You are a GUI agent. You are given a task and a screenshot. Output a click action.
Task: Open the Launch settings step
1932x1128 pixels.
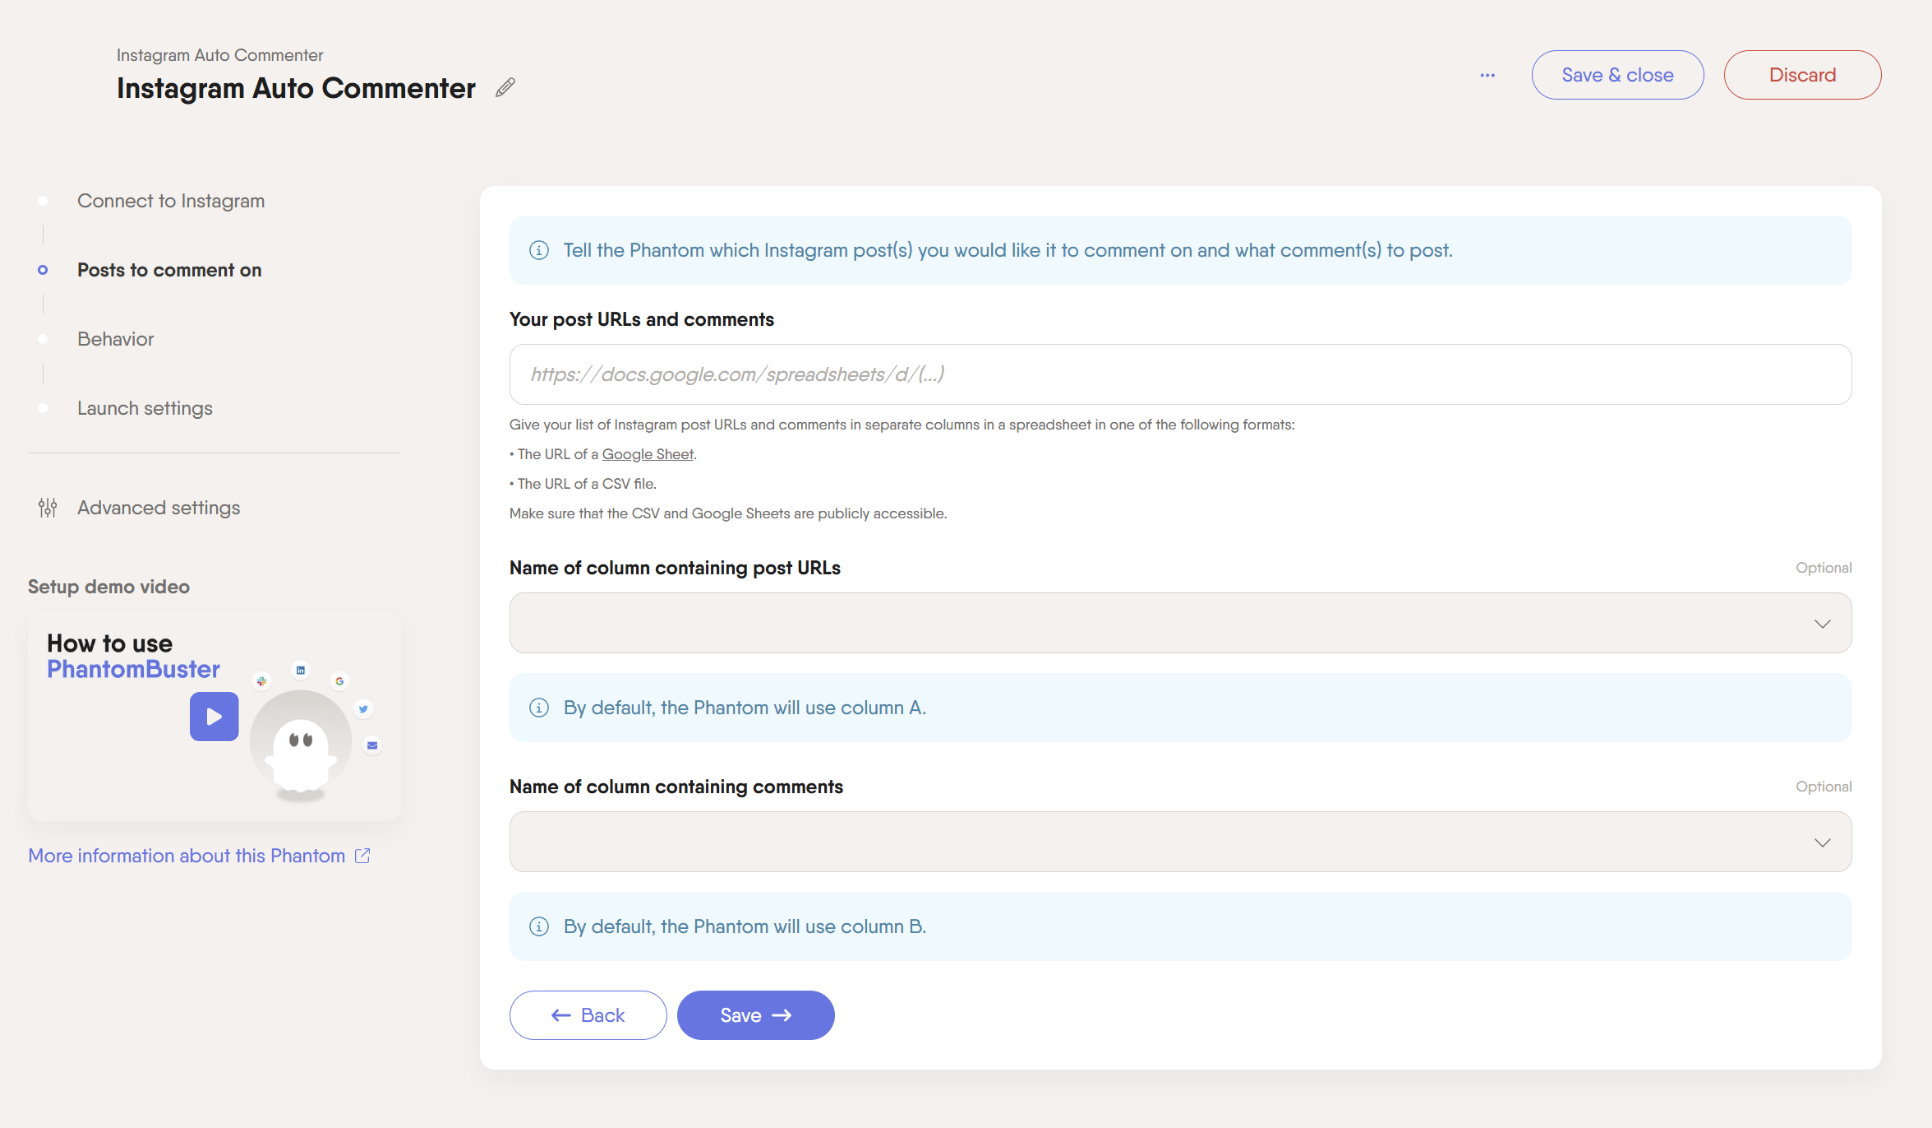[145, 408]
